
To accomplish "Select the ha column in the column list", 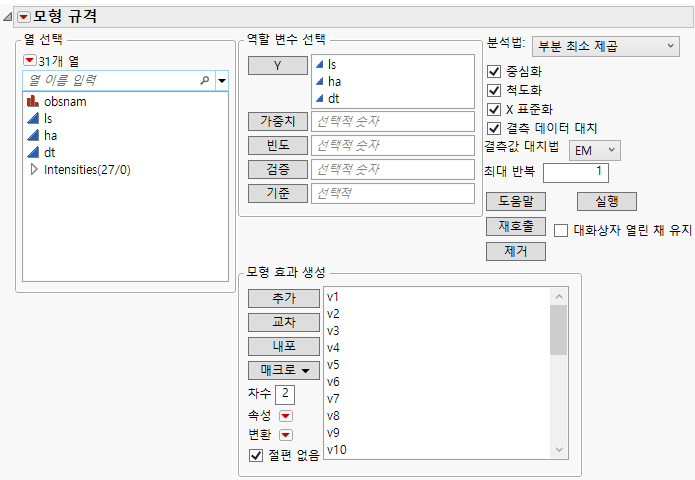I will (51, 135).
